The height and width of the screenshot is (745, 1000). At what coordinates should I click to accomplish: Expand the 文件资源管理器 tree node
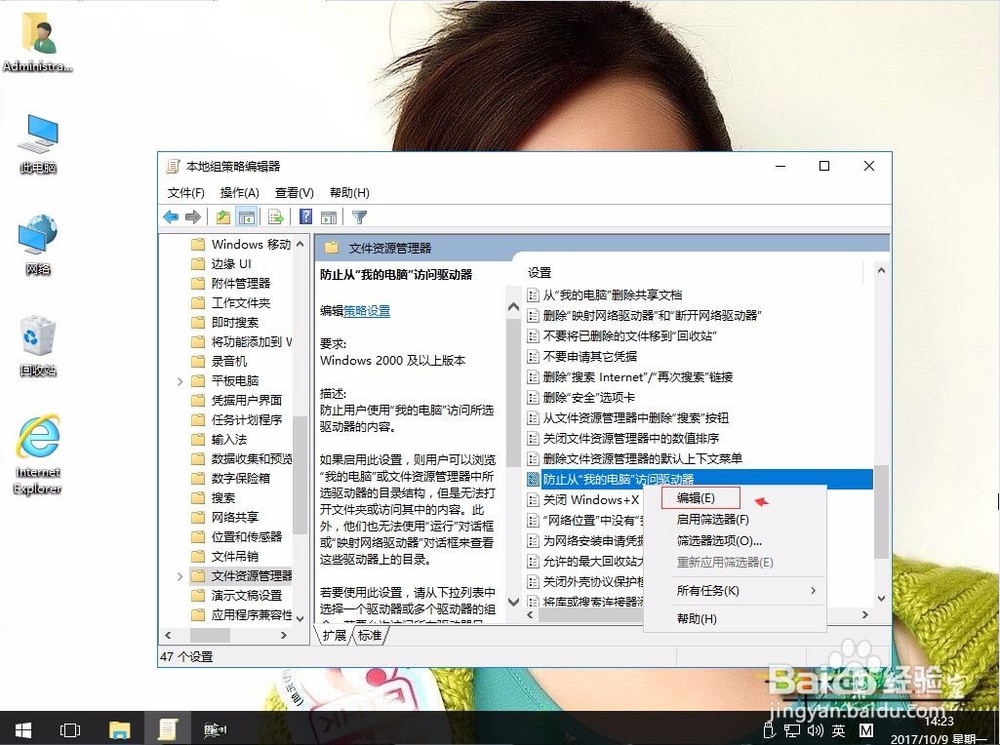(180, 577)
